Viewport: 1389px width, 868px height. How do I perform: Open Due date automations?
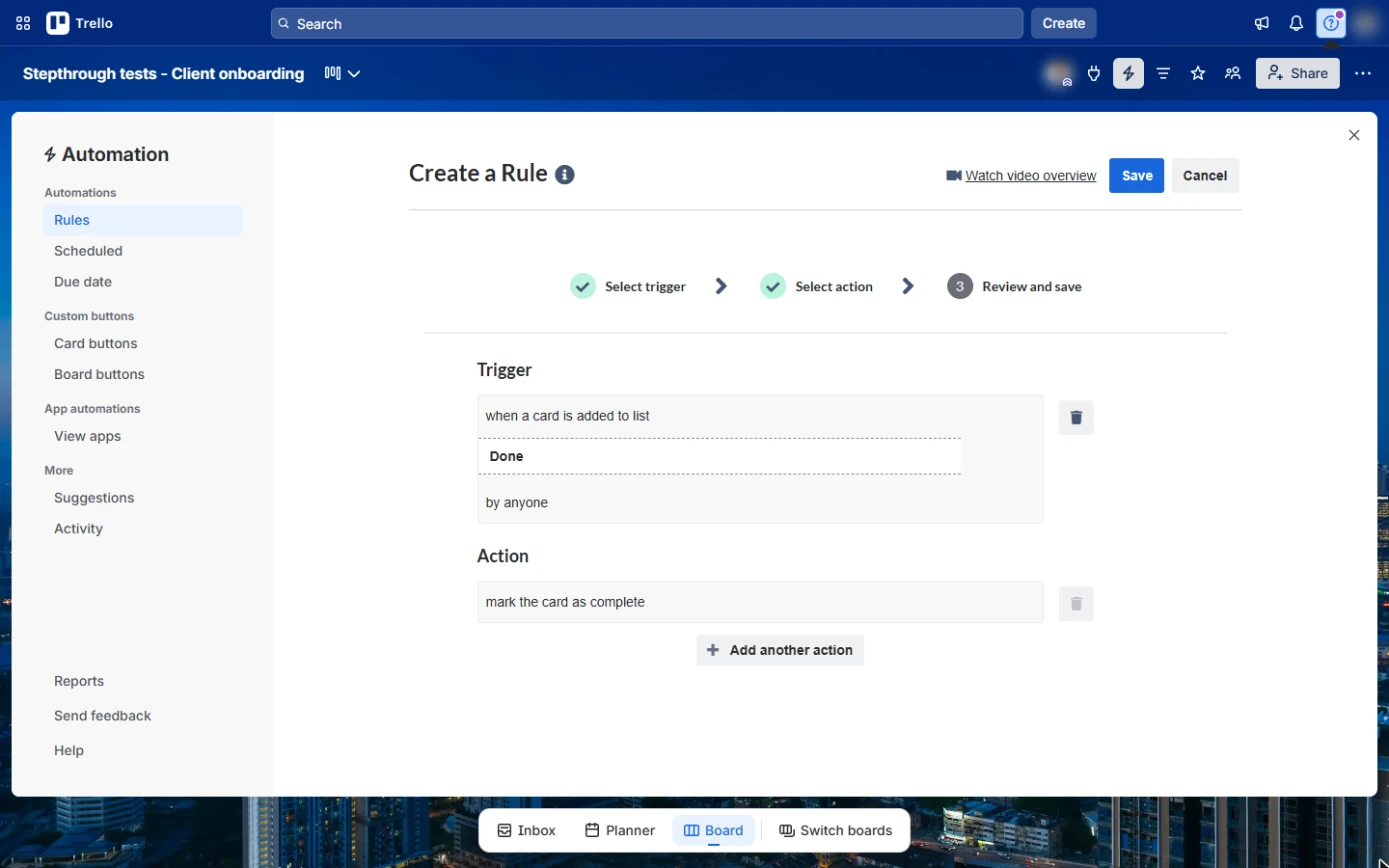tap(142, 282)
